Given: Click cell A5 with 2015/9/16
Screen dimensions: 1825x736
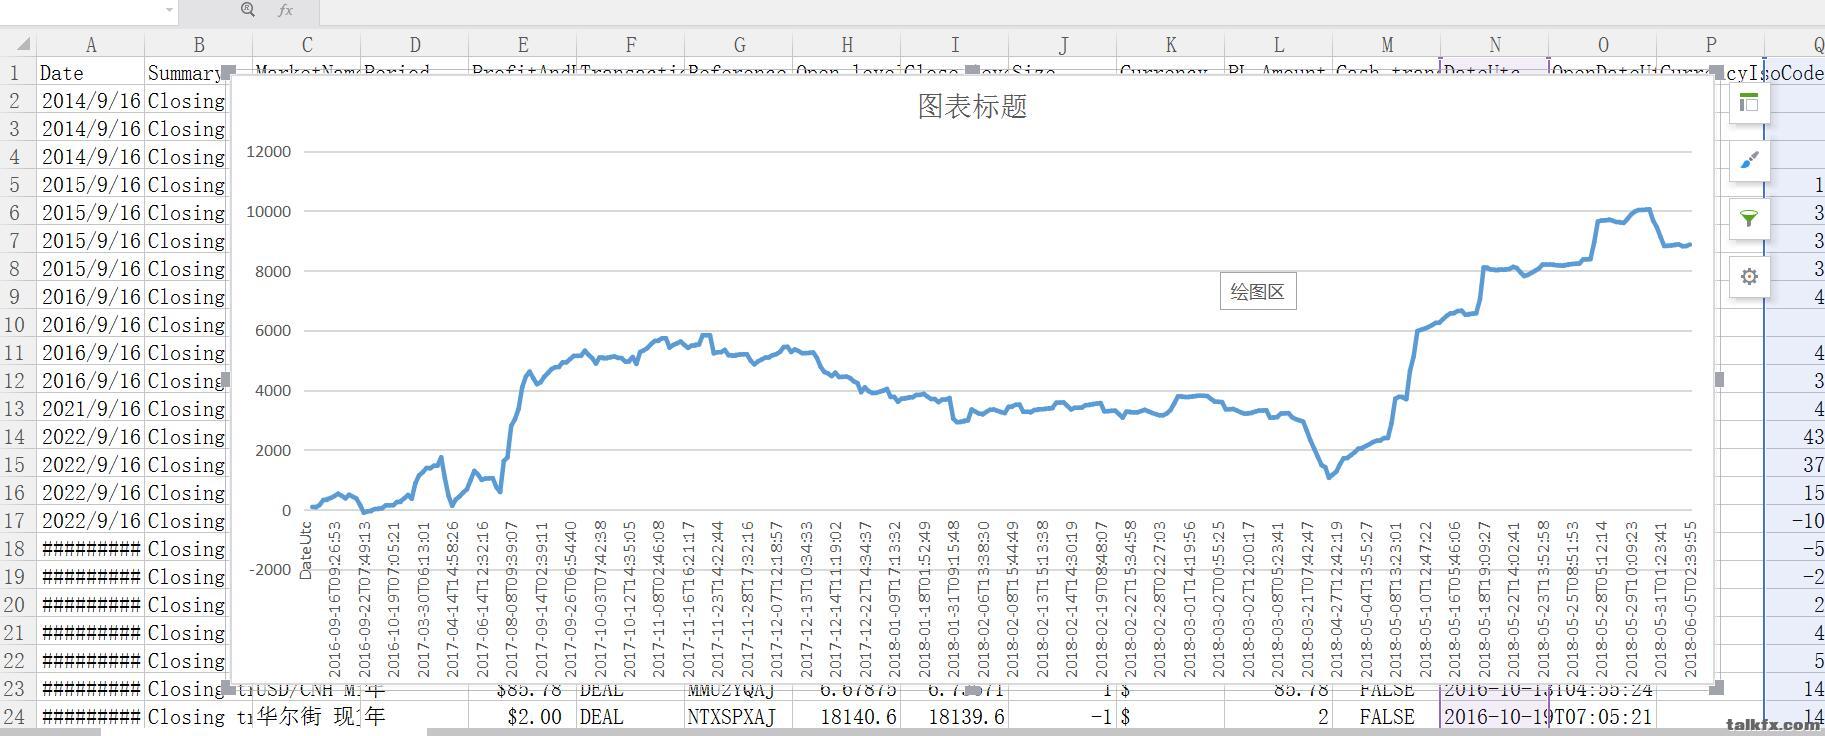Looking at the screenshot, I should 90,184.
